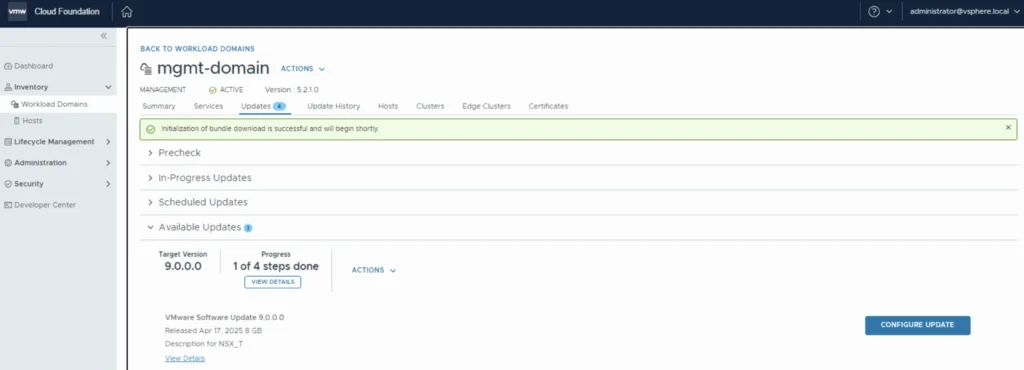Open the Clusters tab

[x=430, y=106]
